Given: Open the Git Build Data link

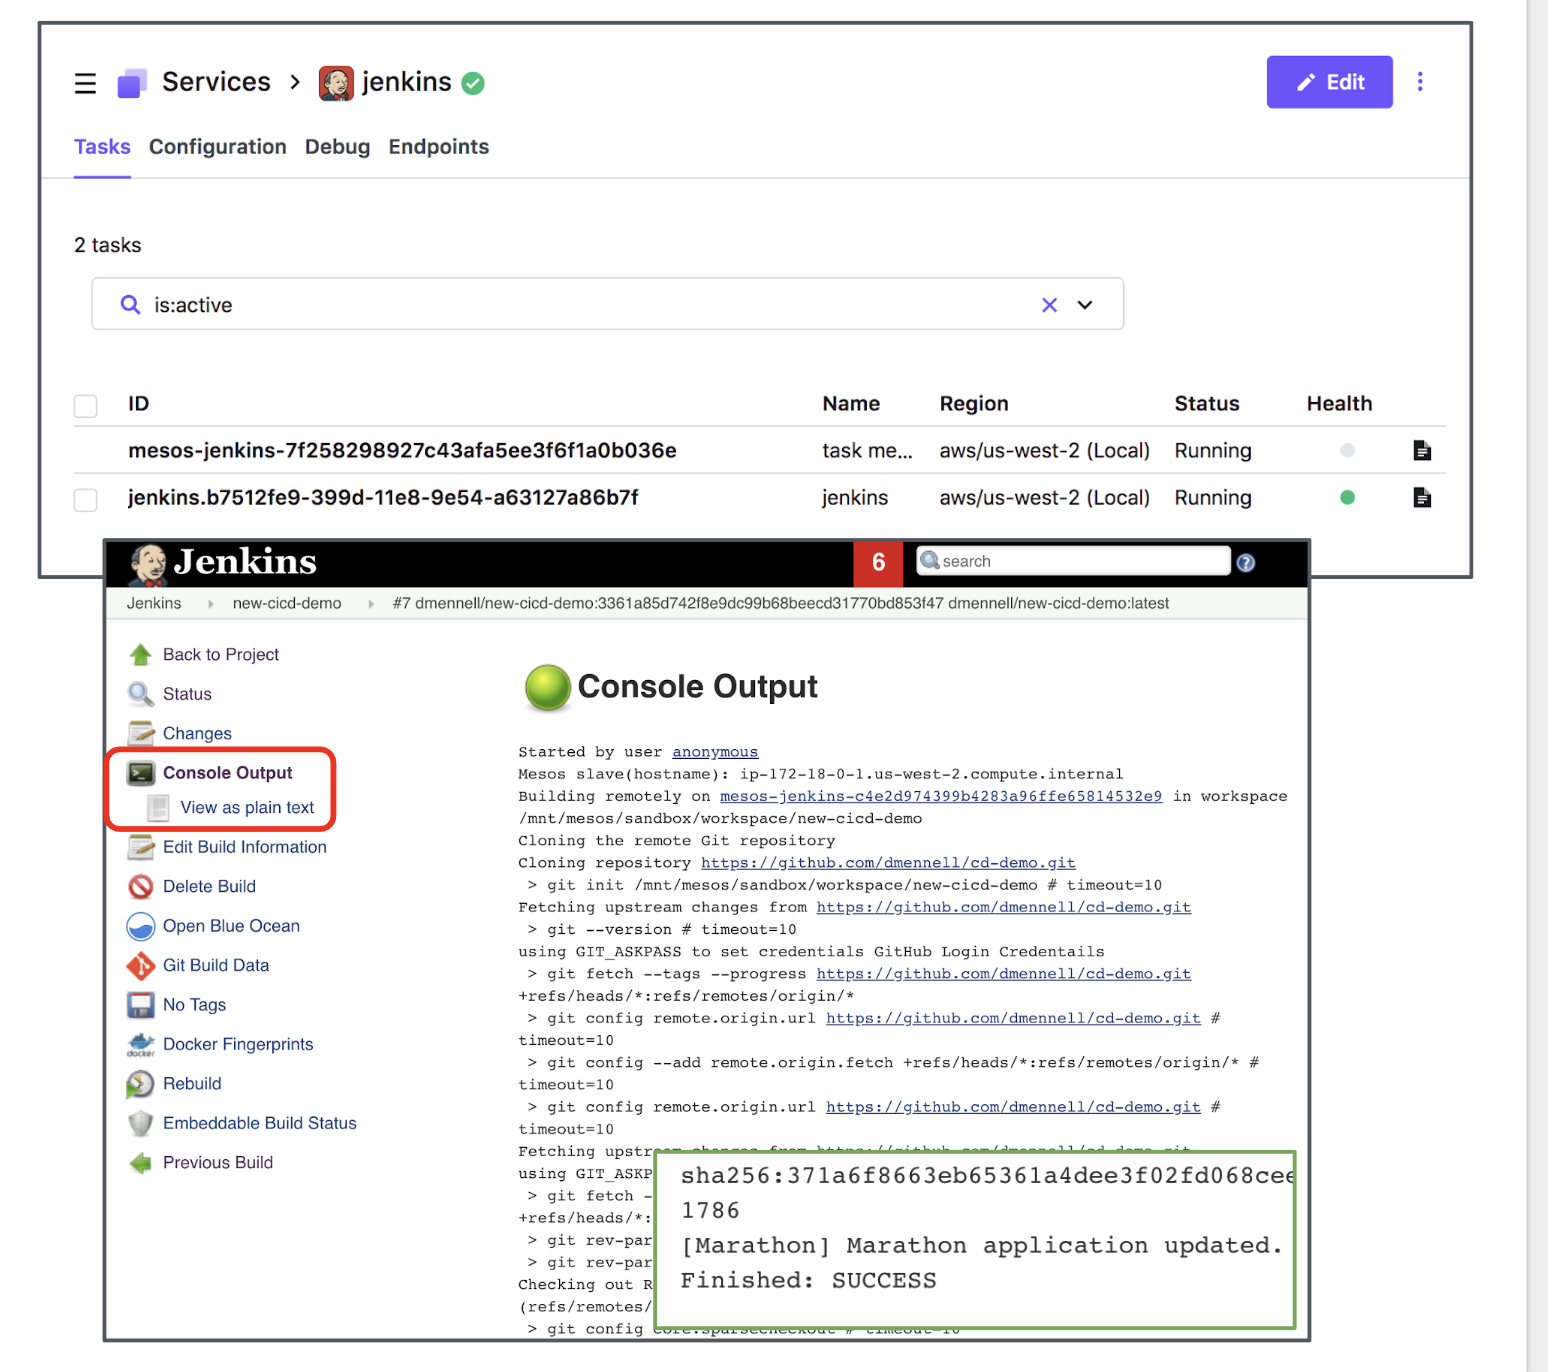Looking at the screenshot, I should tap(216, 966).
